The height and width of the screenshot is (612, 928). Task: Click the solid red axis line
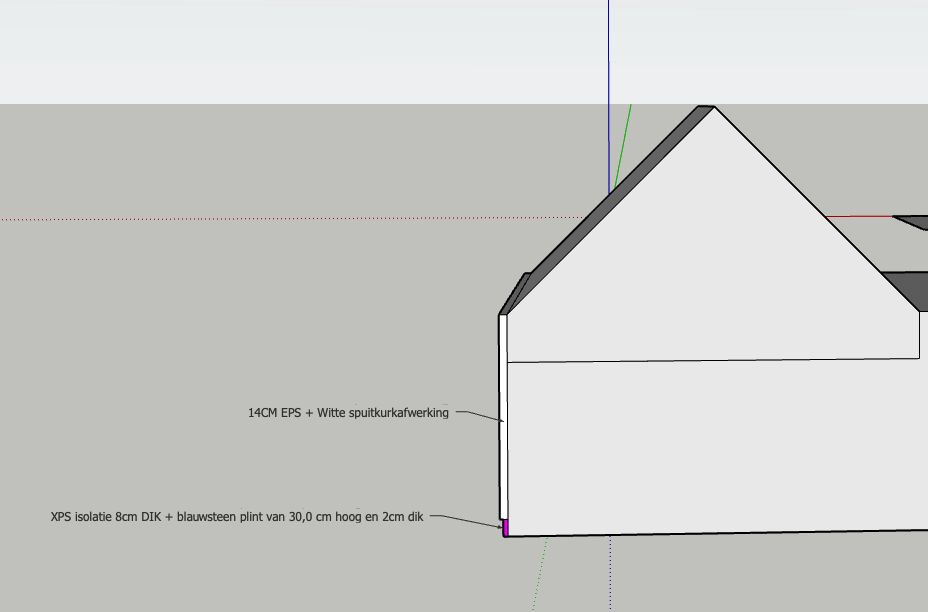coord(859,217)
